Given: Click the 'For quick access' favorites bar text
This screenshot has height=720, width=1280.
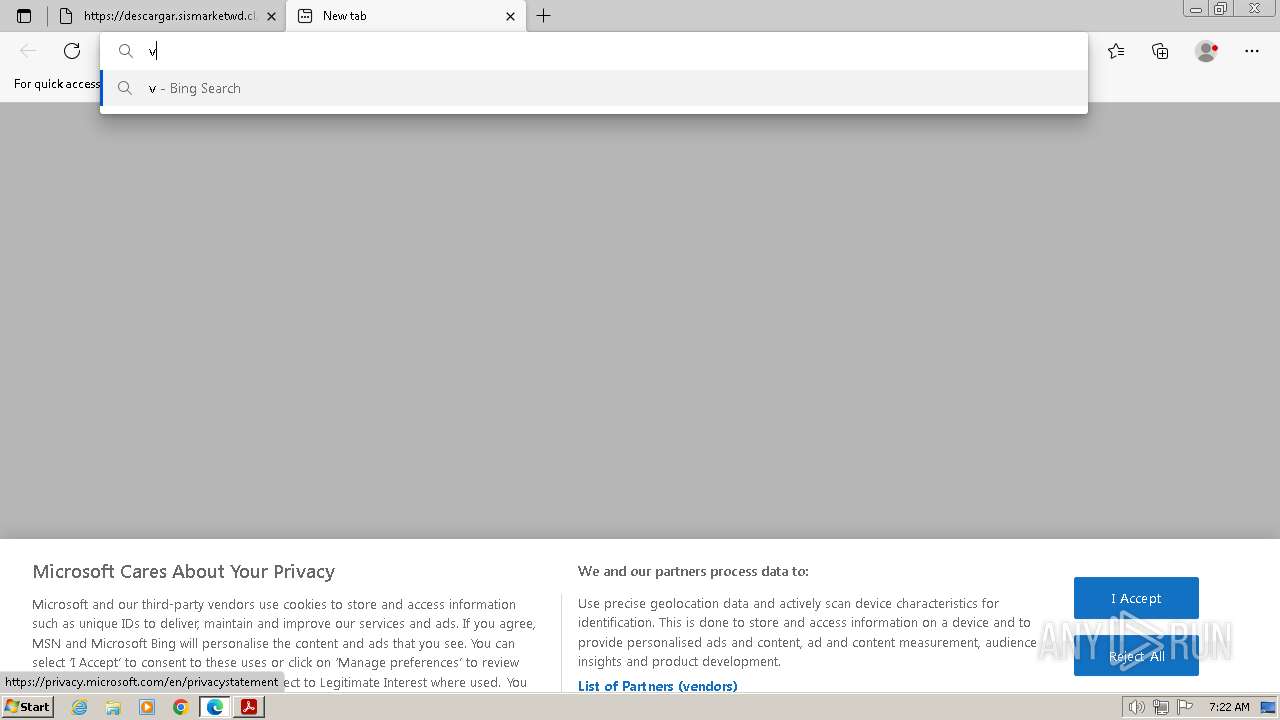Looking at the screenshot, I should point(57,84).
